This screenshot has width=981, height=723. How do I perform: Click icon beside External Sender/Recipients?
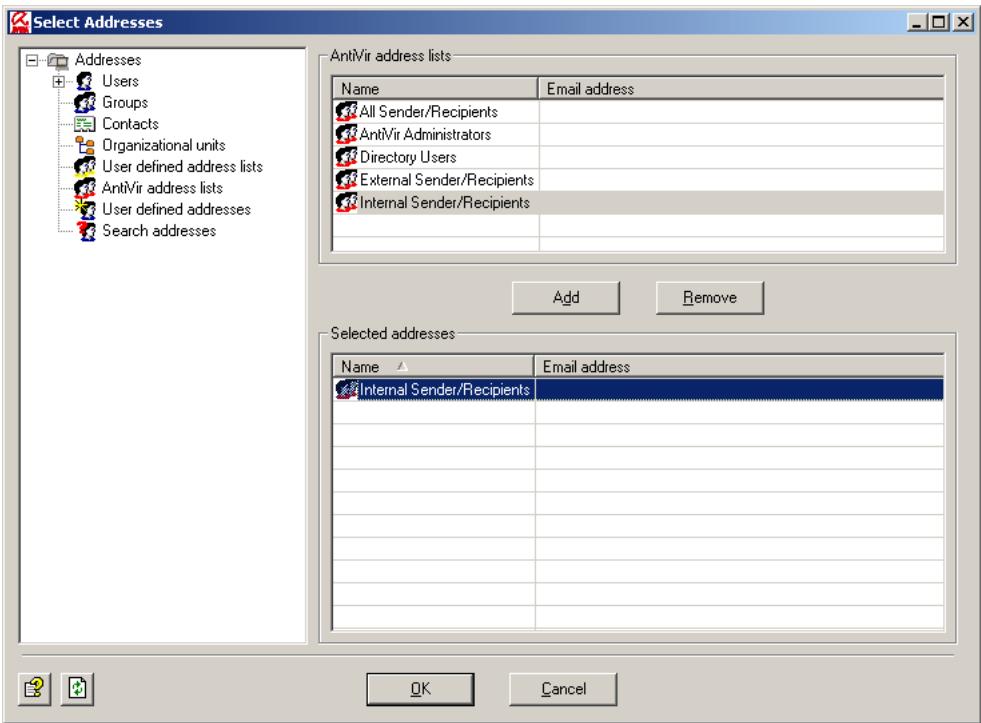[347, 180]
